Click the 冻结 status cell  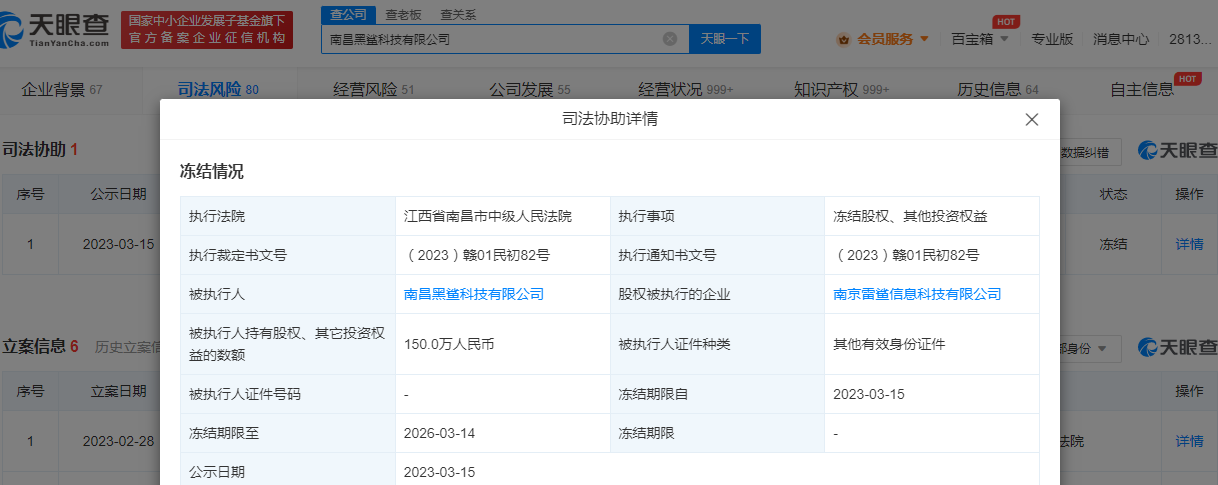pyautogui.click(x=1113, y=243)
